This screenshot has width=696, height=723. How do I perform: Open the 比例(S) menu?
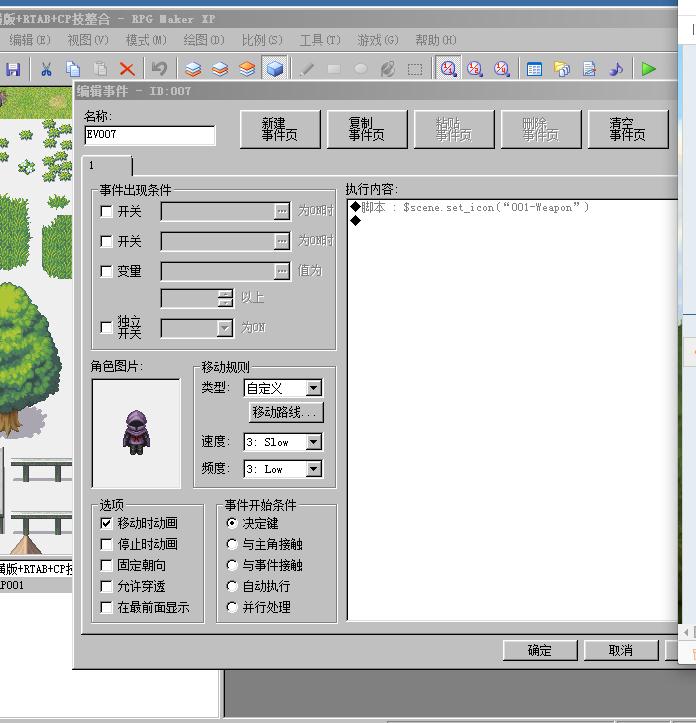pyautogui.click(x=262, y=40)
